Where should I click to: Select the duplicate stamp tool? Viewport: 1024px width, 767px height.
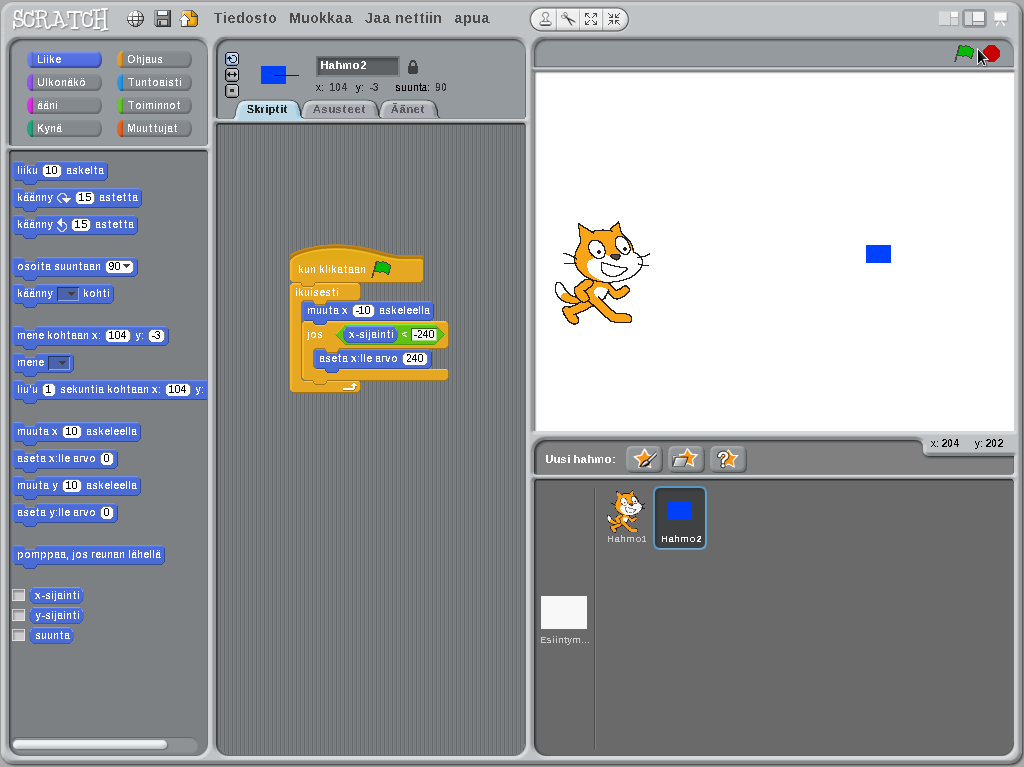tap(545, 20)
